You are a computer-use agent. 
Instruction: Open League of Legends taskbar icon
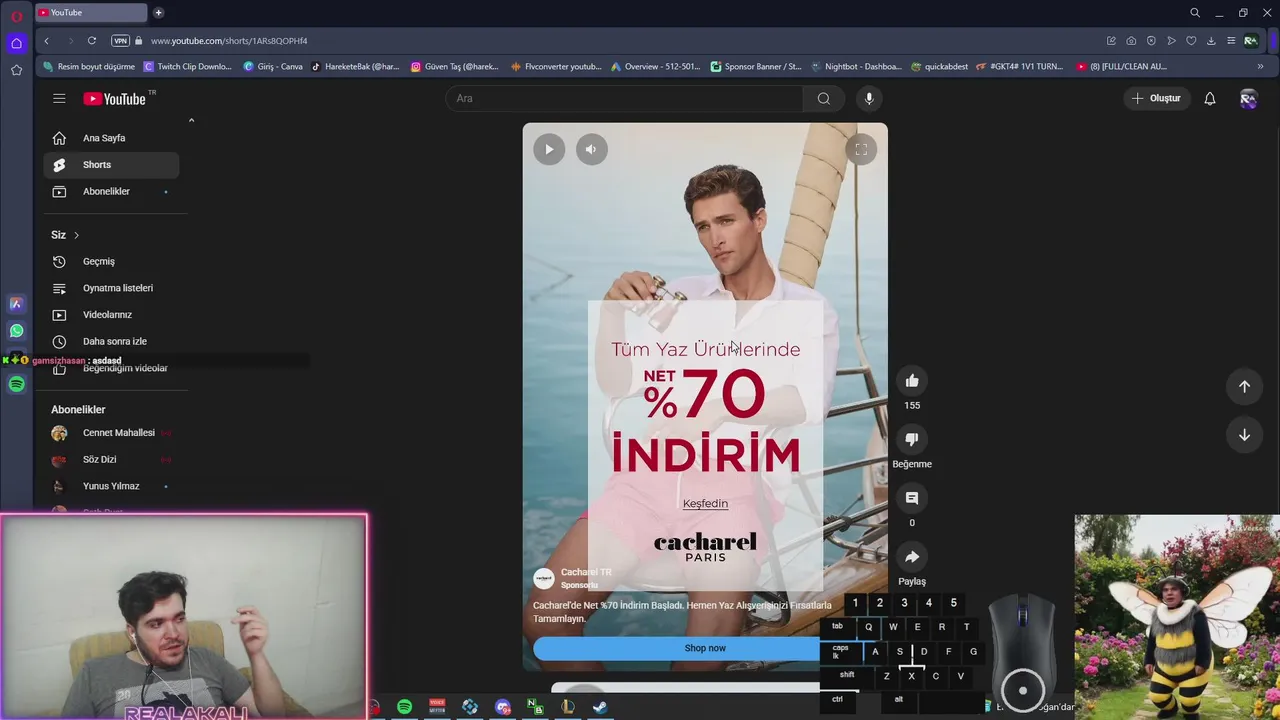coord(567,707)
